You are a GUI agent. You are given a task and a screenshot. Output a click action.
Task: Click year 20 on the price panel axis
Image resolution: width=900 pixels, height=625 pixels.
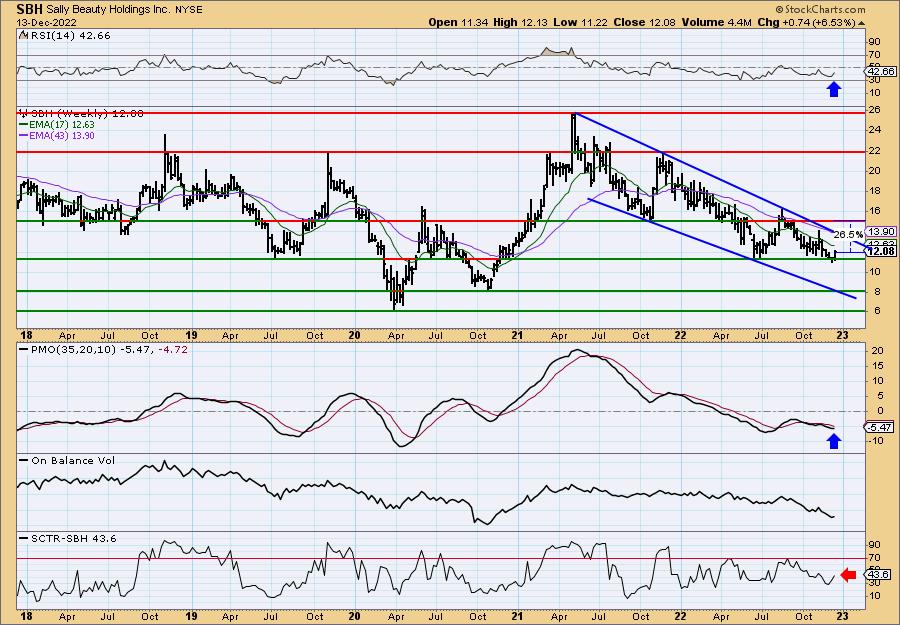354,336
